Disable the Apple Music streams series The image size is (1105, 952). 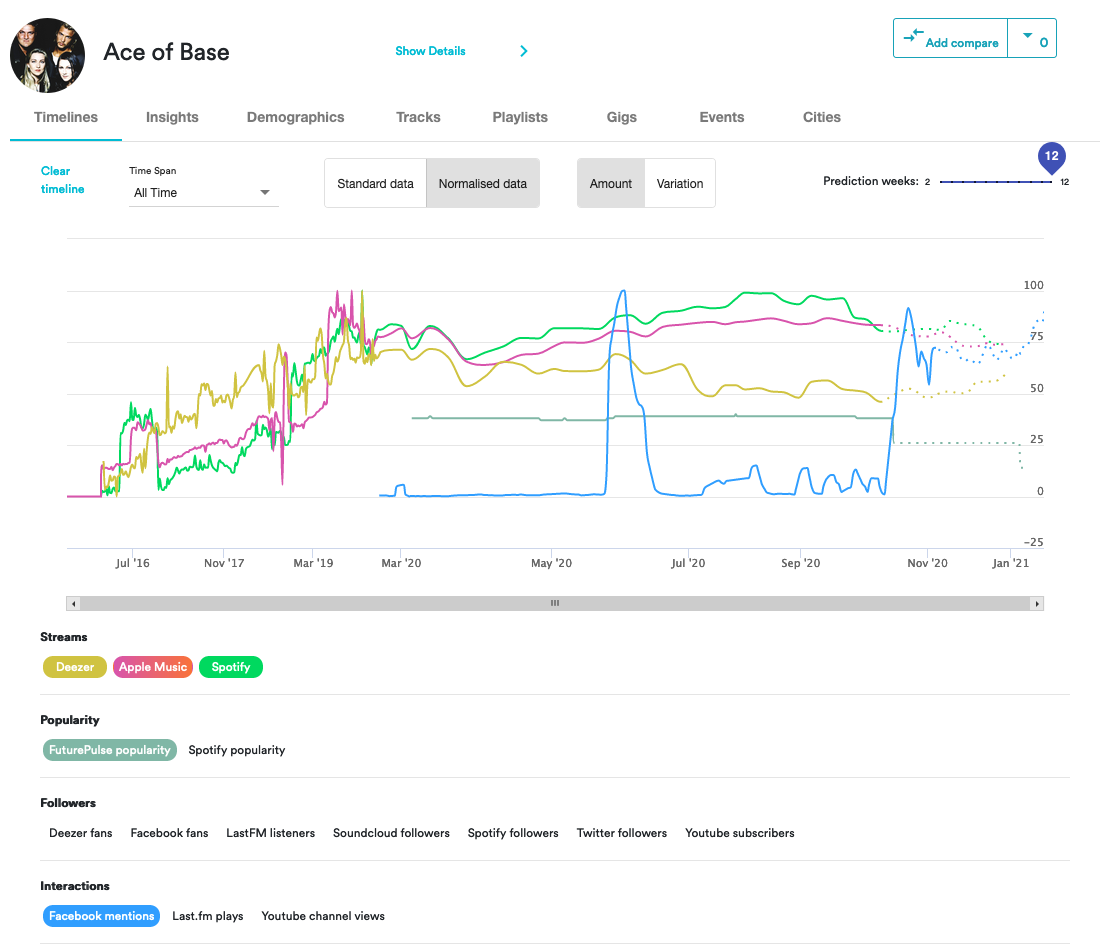tap(153, 667)
